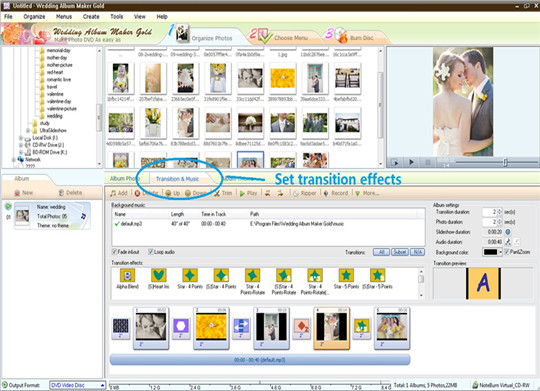Viewport: 540px width, 391px height.
Task: Expand the BD-ROM Drive (K:) node
Action: click(x=21, y=152)
